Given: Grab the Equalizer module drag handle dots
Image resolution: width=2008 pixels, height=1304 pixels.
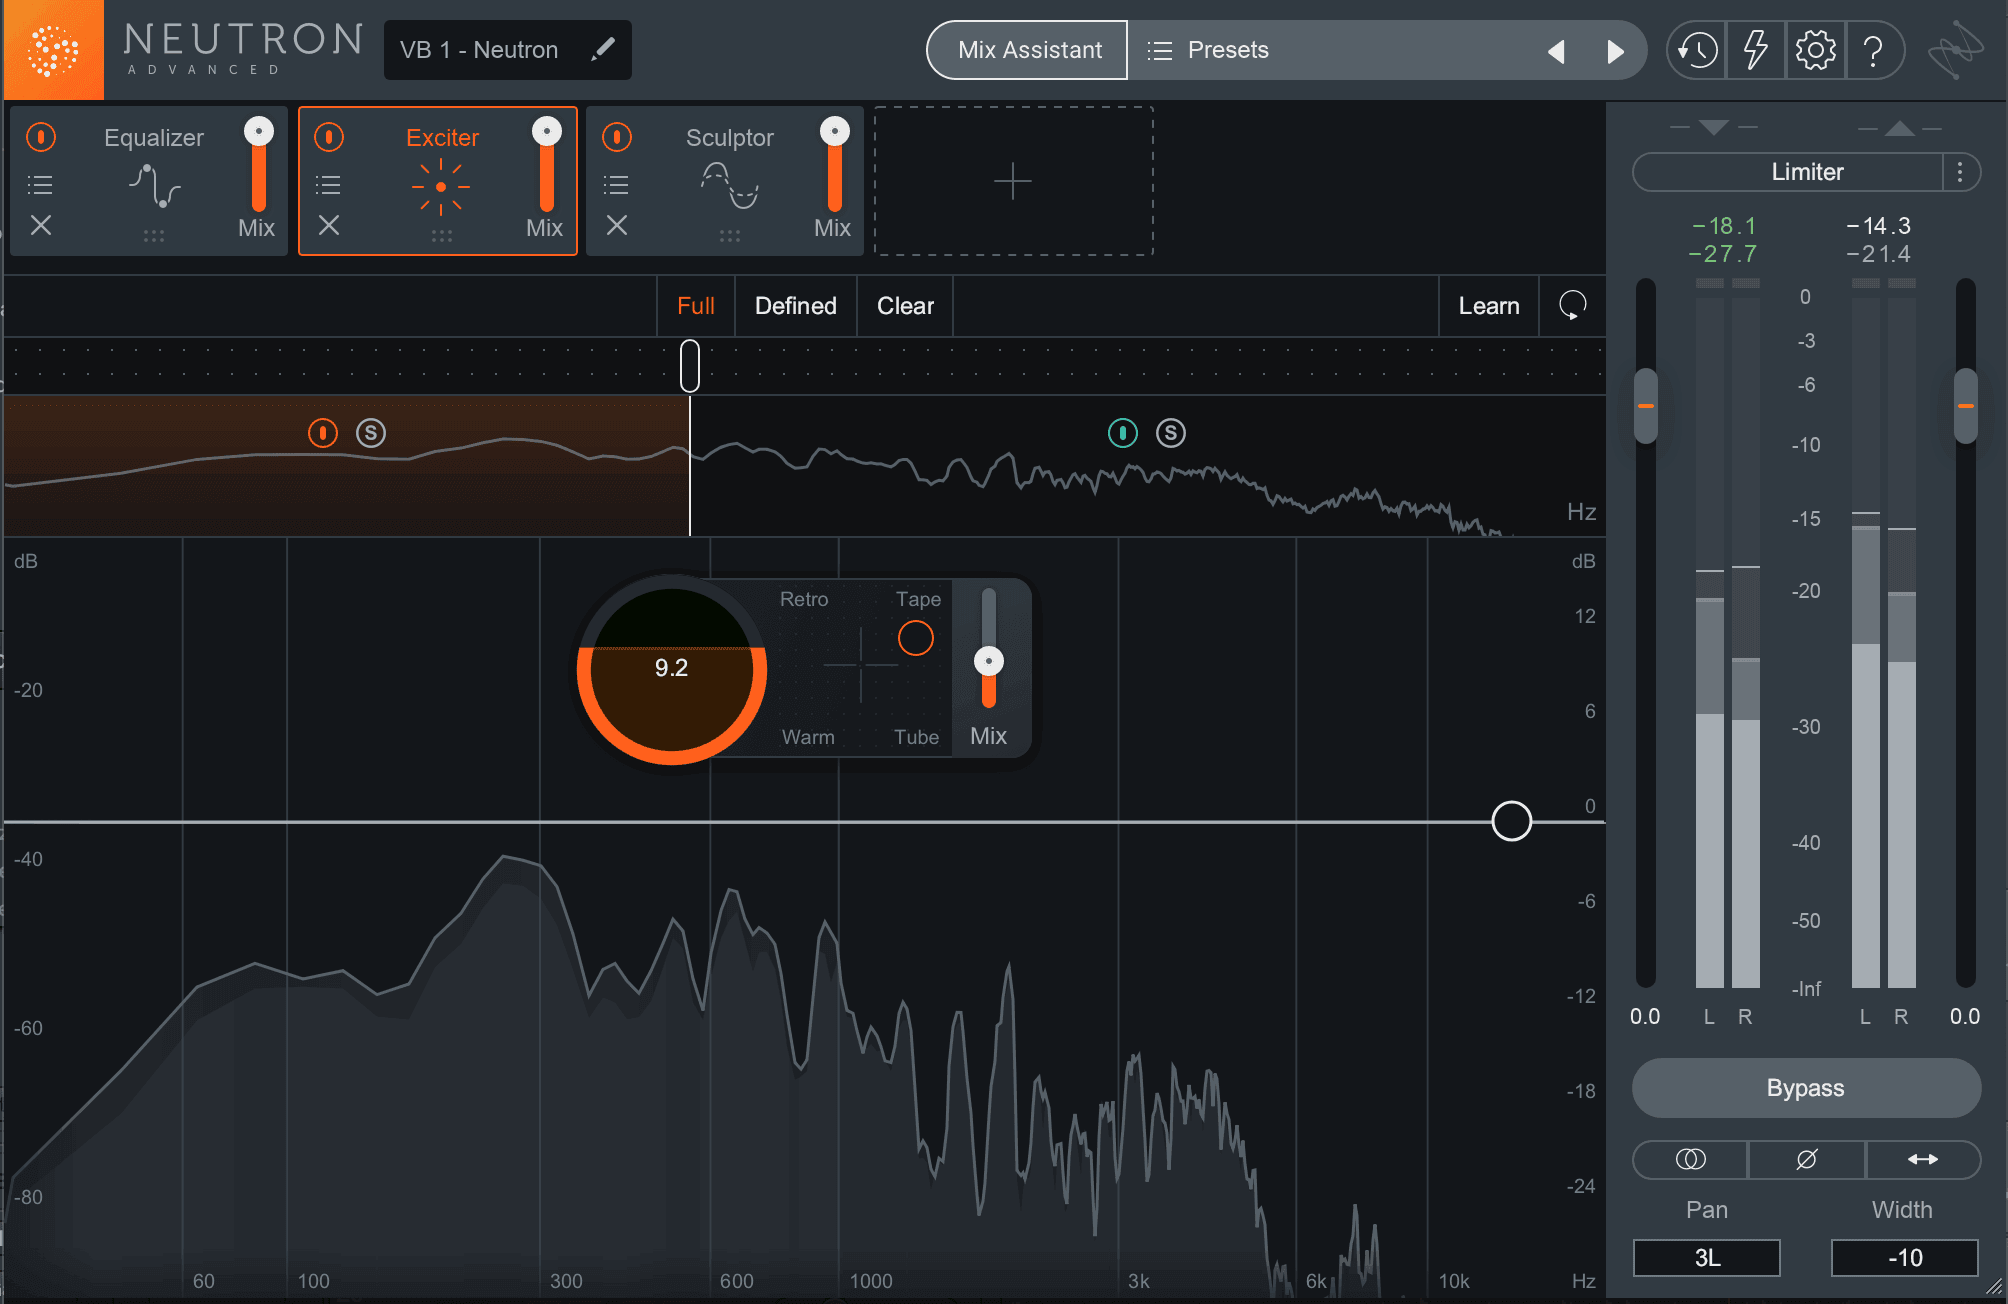Looking at the screenshot, I should tap(153, 236).
